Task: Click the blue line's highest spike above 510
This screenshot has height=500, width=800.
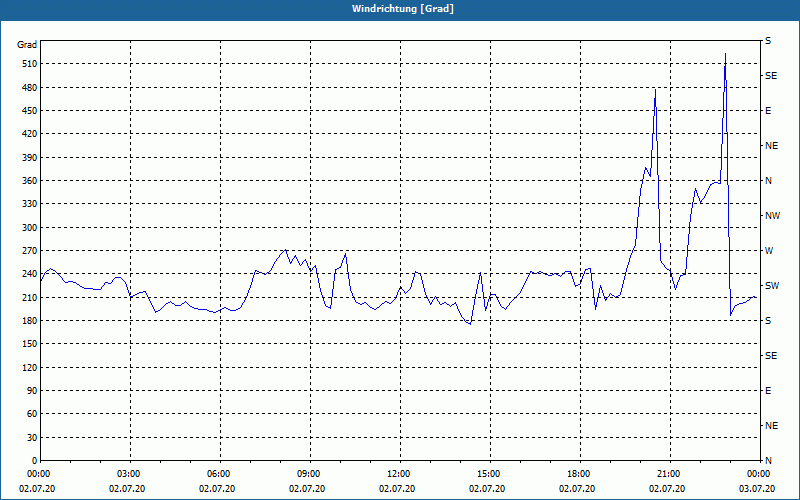Action: coord(725,54)
